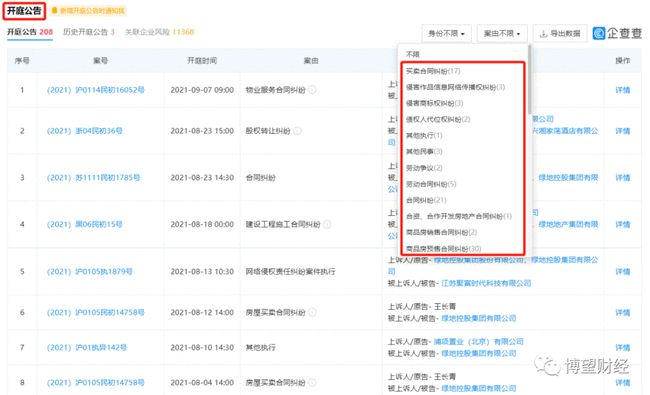The height and width of the screenshot is (395, 650).
Task: Open company link 浦项置业（北京）有限公司
Action: [x=479, y=342]
